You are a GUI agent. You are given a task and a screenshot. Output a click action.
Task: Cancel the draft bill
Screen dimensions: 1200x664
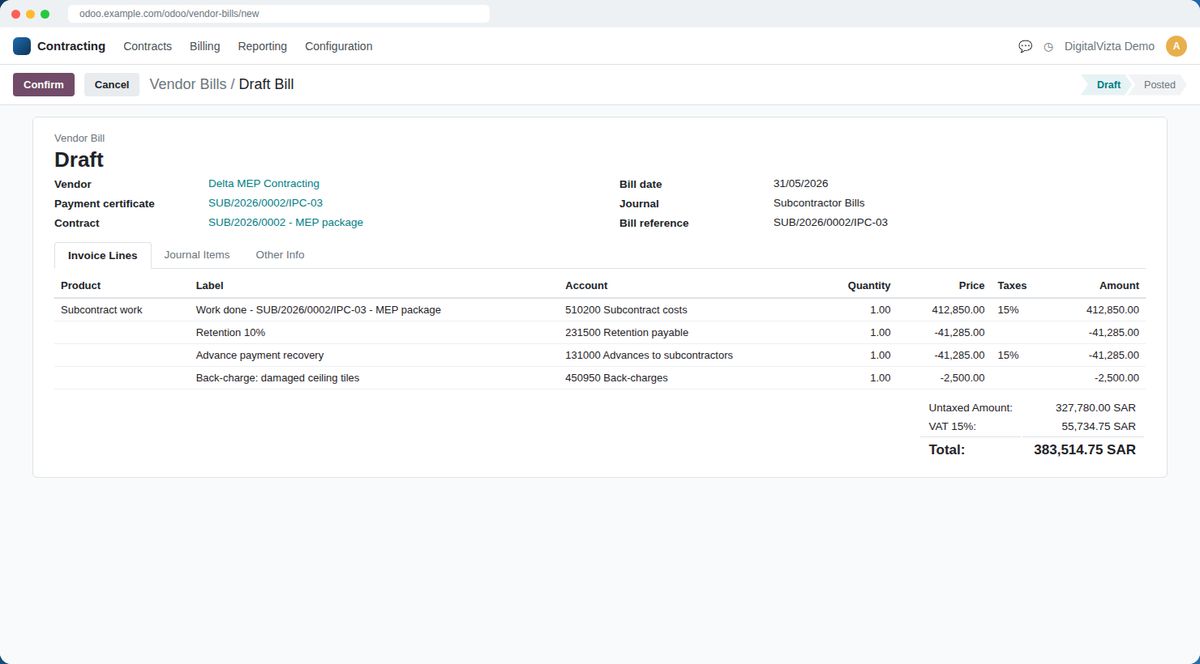pyautogui.click(x=112, y=85)
